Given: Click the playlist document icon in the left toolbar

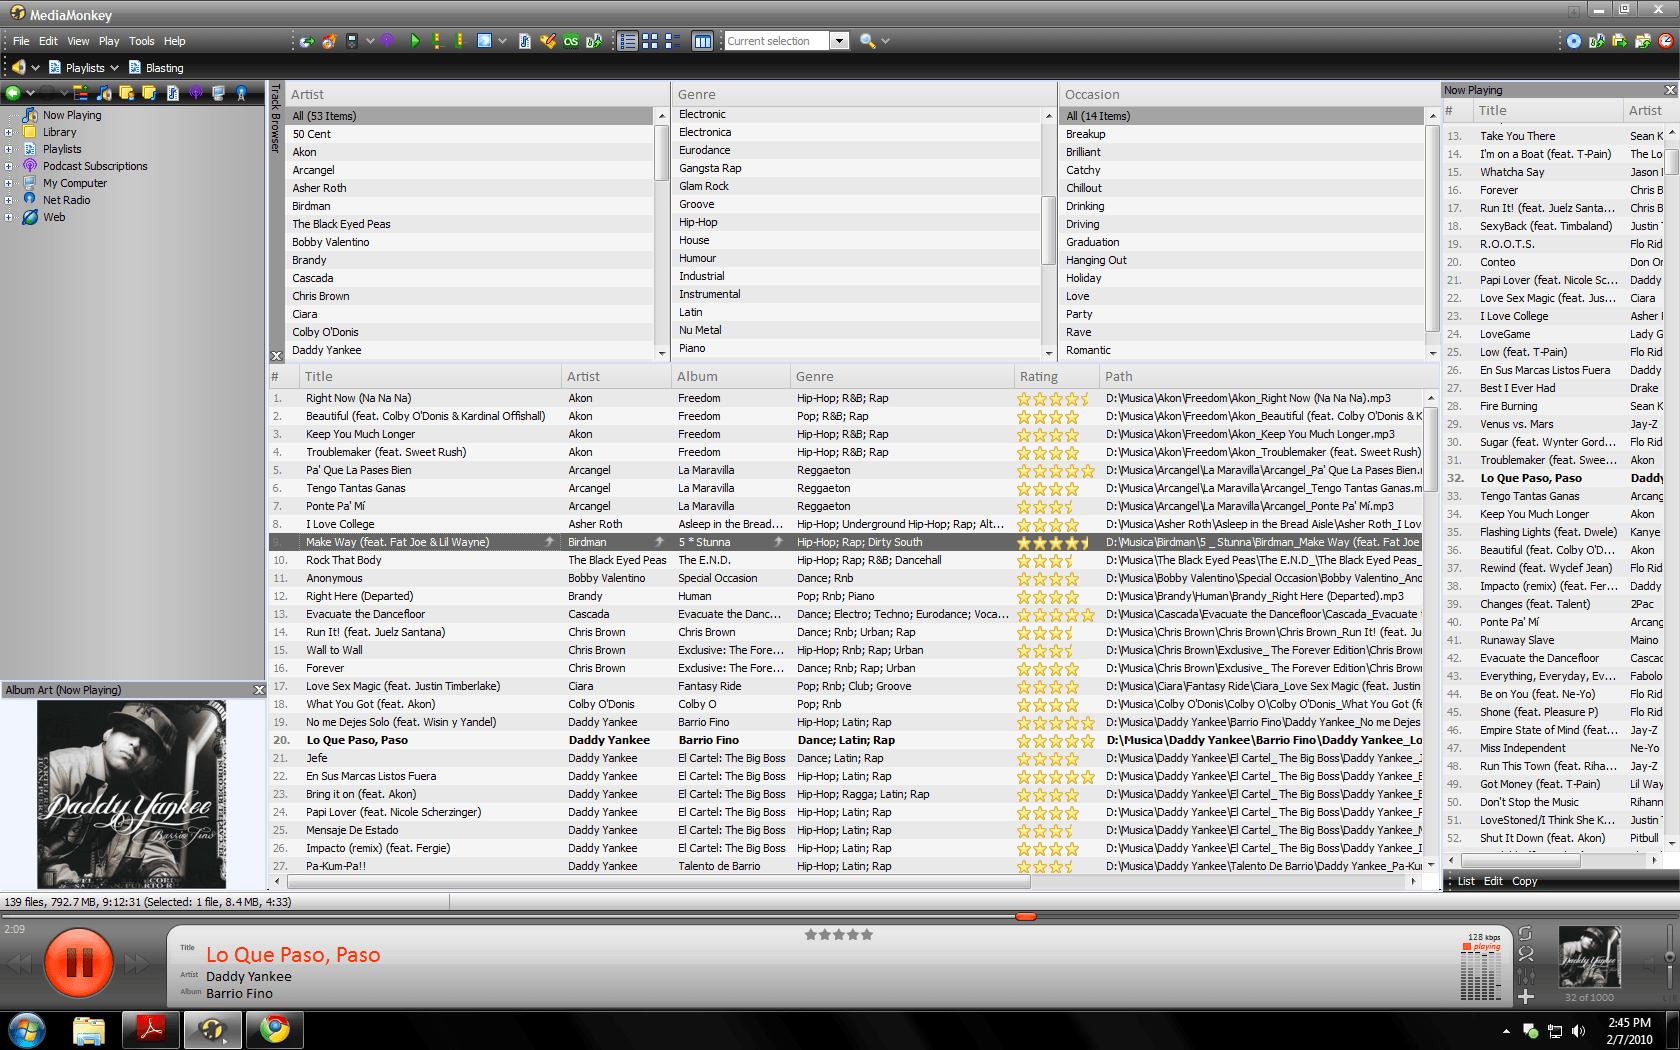Looking at the screenshot, I should [173, 93].
